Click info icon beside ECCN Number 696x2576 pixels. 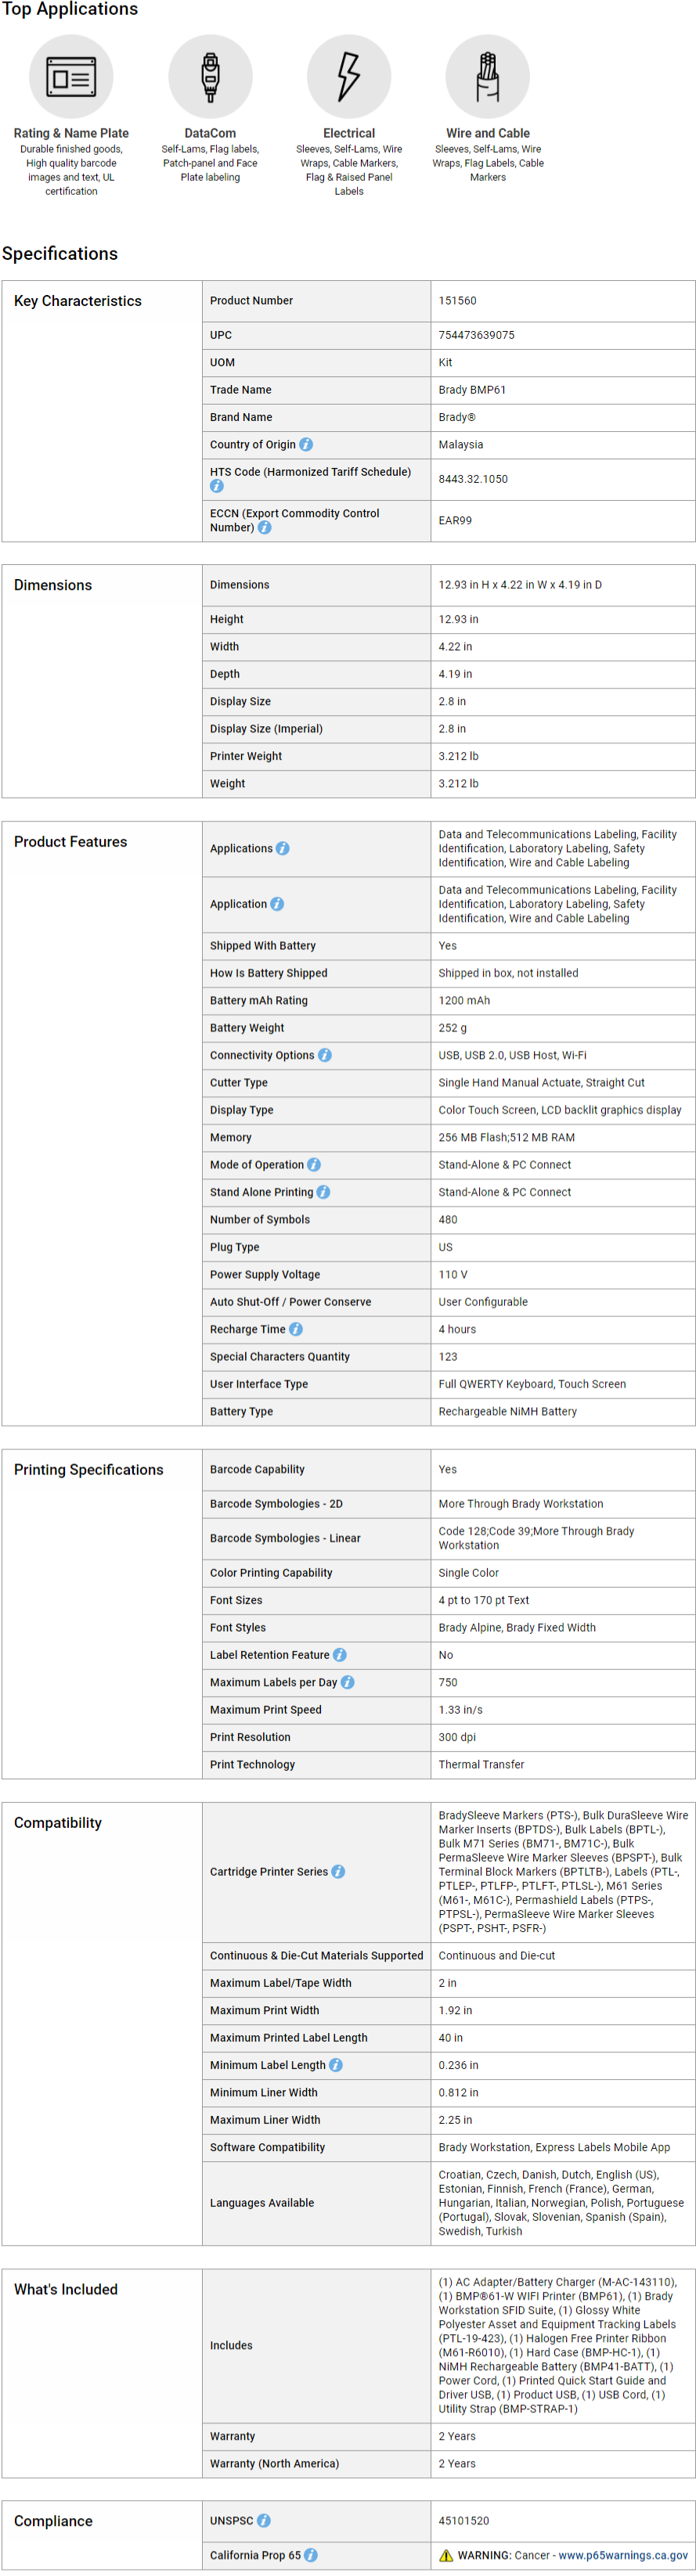[265, 527]
